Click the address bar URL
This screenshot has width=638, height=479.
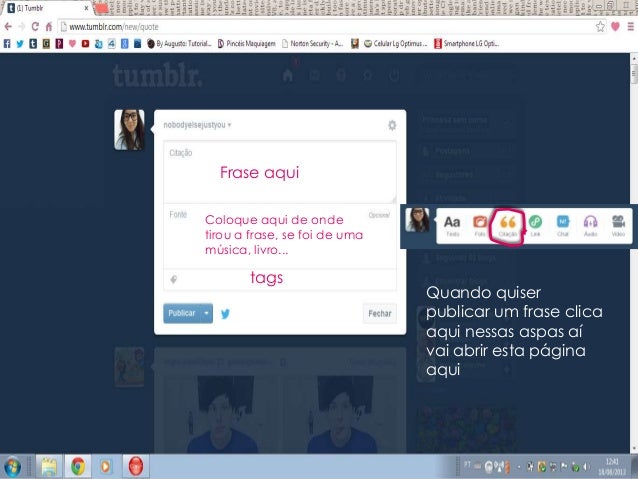[114, 27]
